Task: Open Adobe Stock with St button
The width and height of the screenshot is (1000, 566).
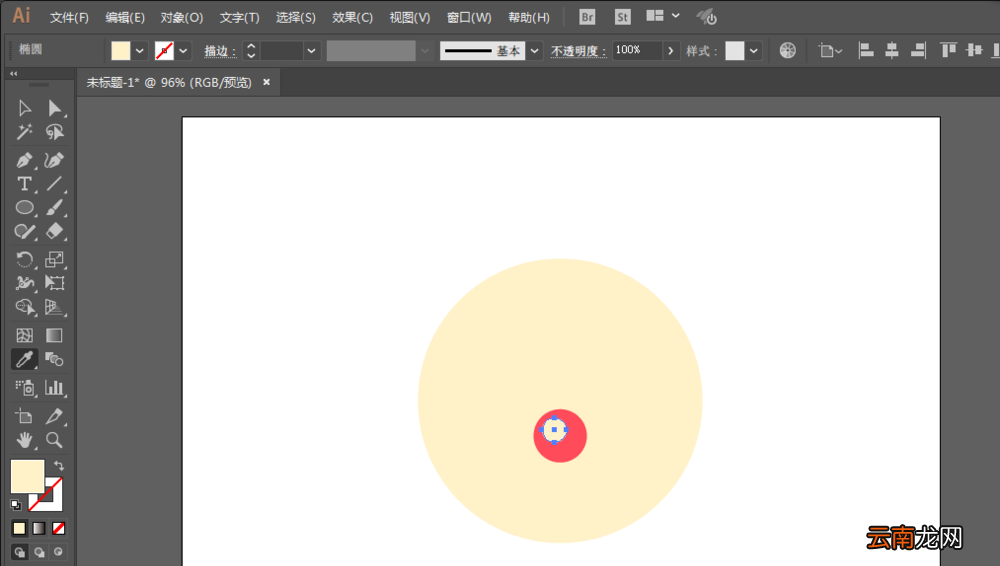Action: 622,17
